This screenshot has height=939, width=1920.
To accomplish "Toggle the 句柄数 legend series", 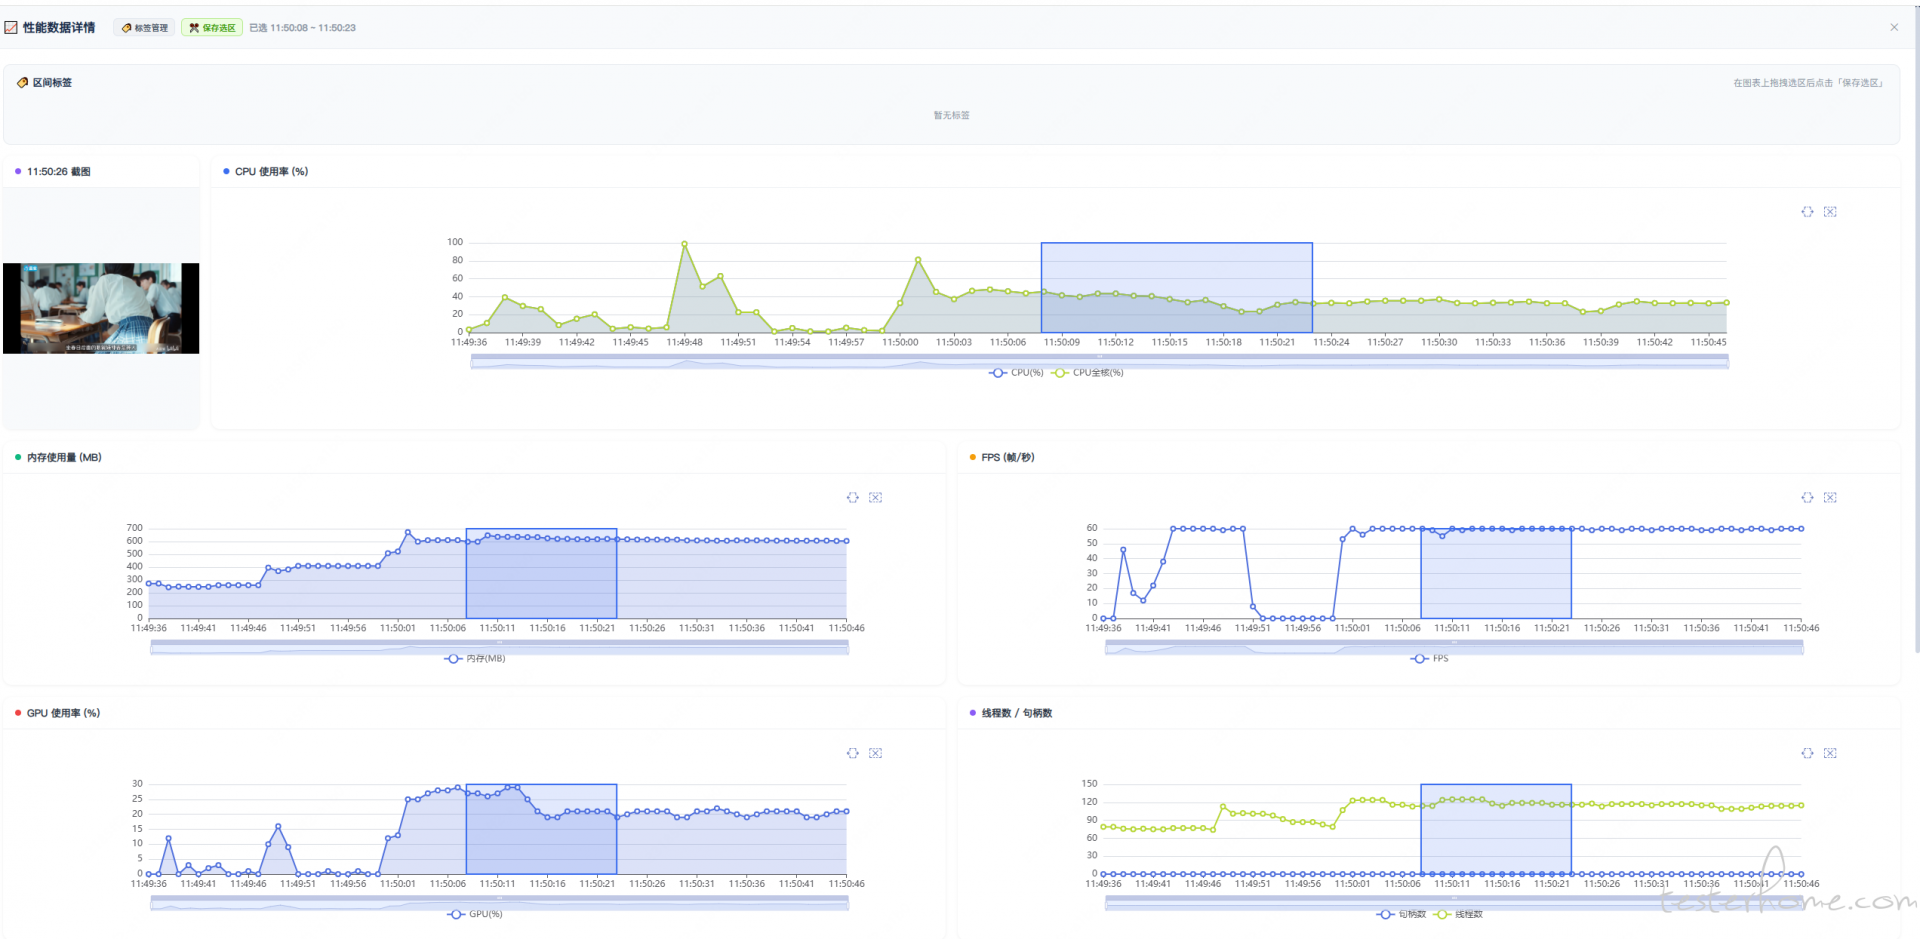I will (x=1402, y=915).
